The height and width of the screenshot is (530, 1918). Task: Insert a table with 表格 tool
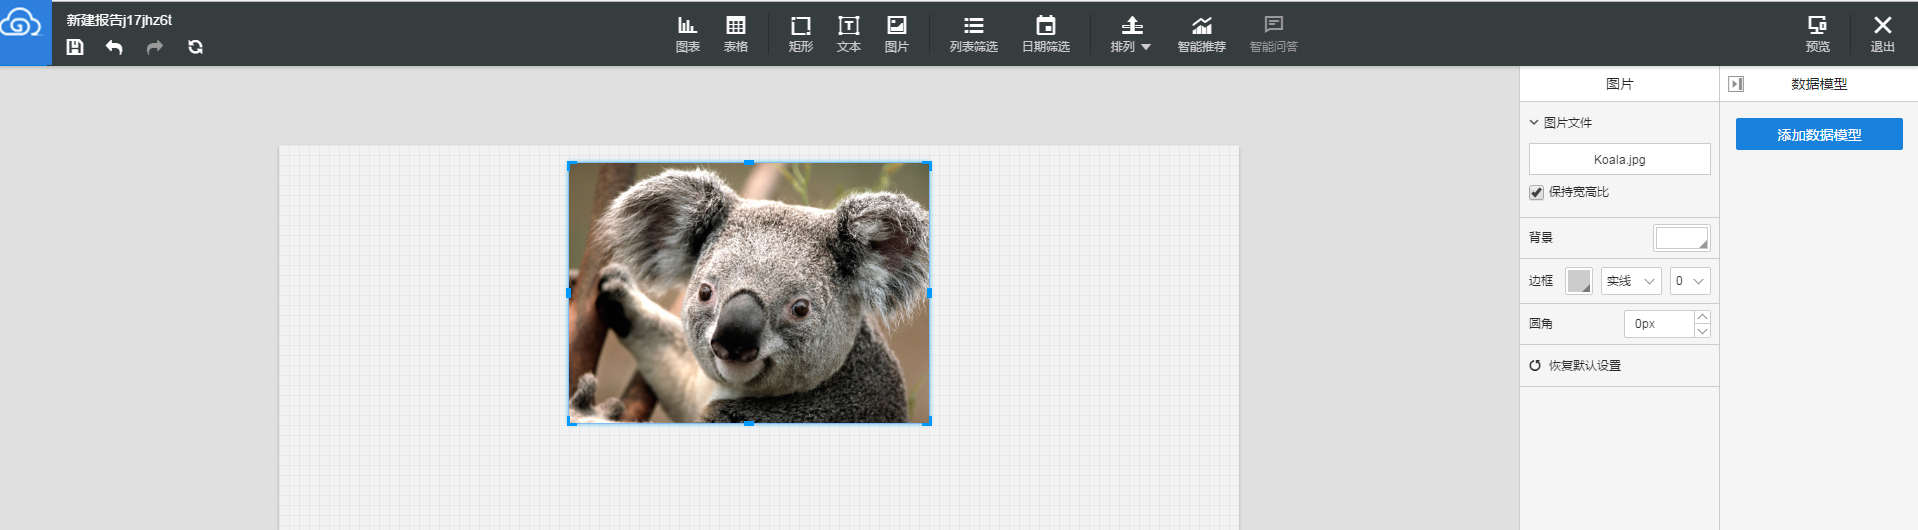click(x=736, y=34)
